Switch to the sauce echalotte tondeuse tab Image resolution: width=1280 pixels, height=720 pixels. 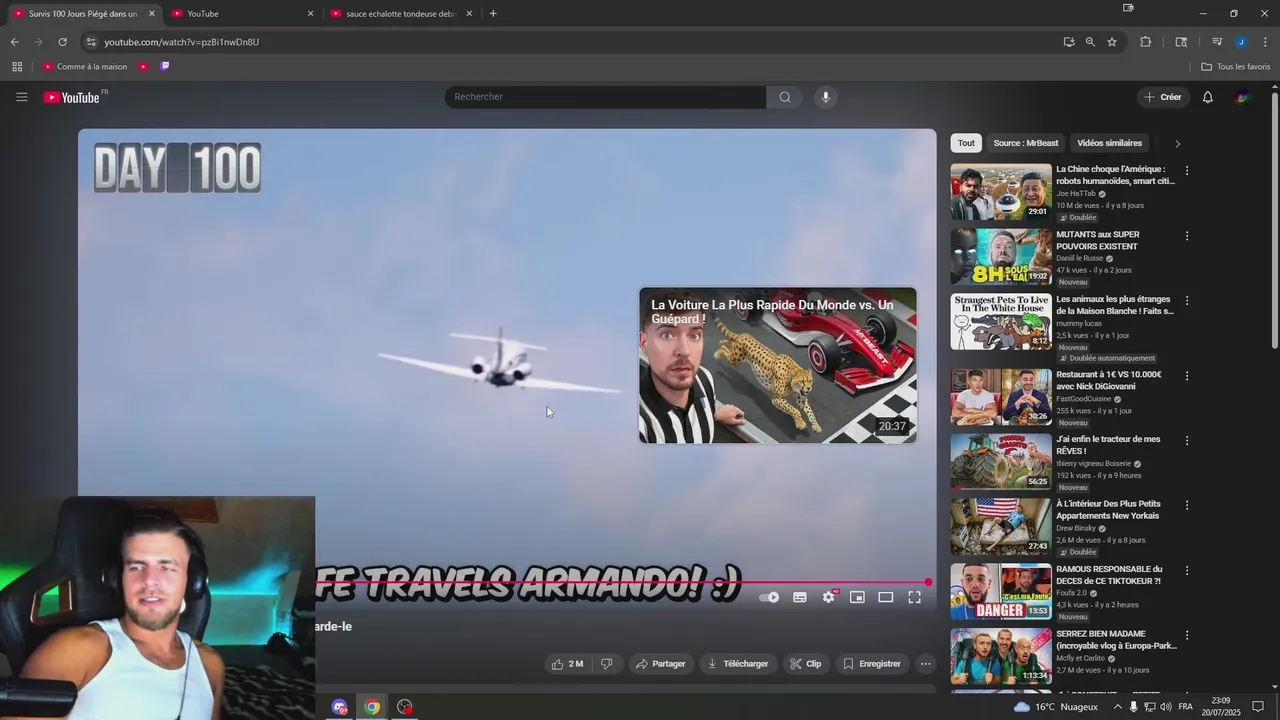(399, 14)
